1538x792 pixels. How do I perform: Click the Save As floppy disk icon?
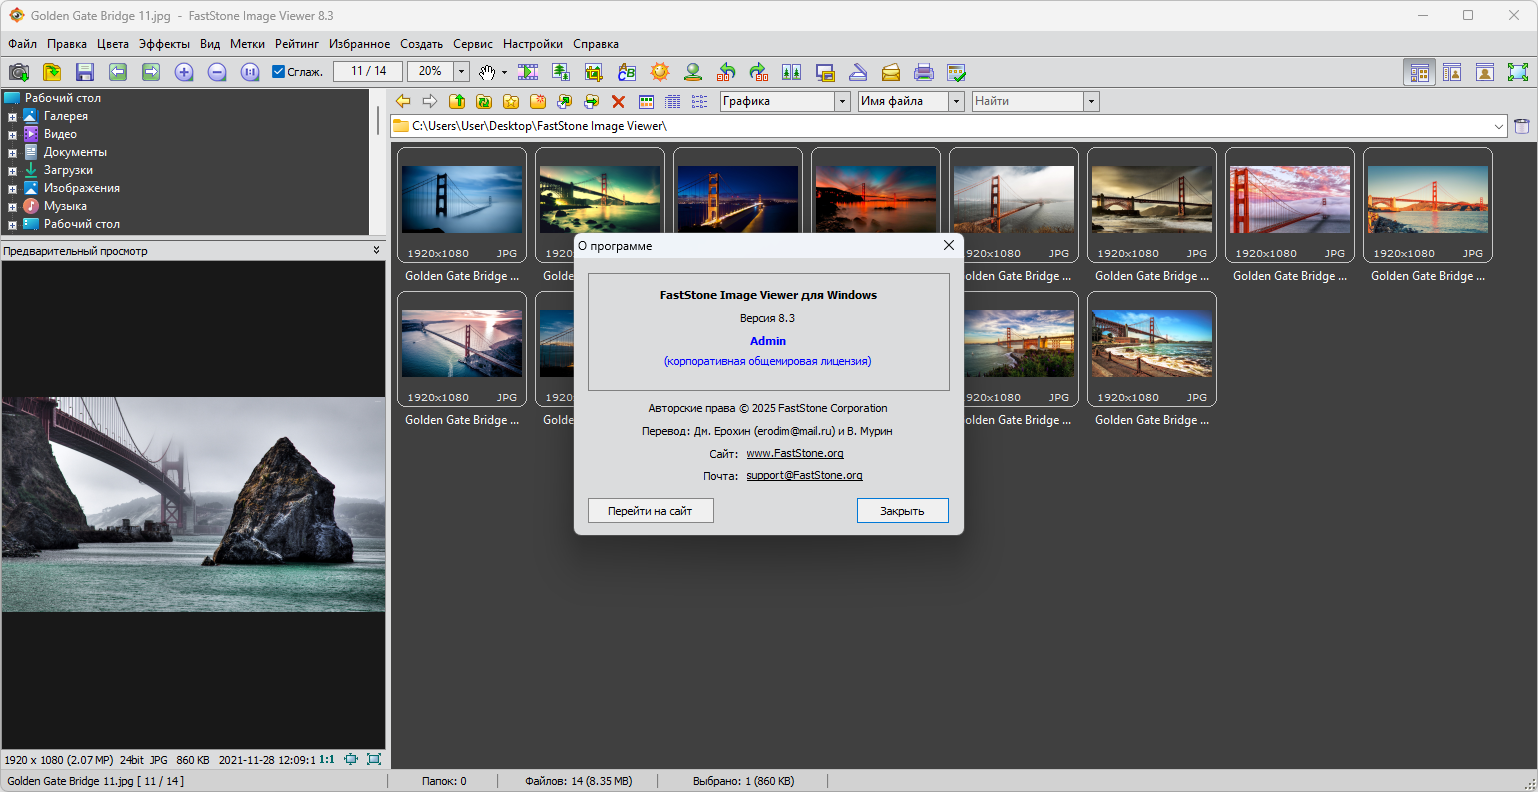[85, 72]
